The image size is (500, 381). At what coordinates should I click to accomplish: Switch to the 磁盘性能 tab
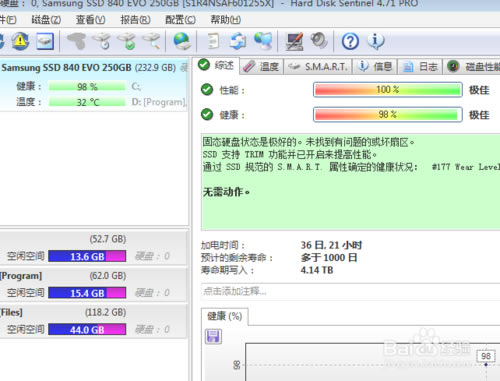click(473, 67)
